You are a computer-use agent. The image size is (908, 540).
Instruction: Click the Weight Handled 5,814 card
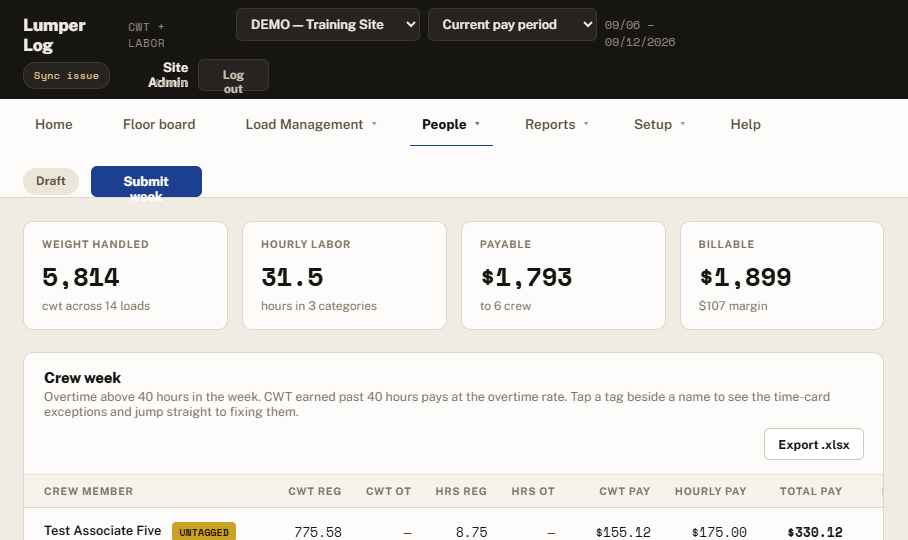coord(126,275)
